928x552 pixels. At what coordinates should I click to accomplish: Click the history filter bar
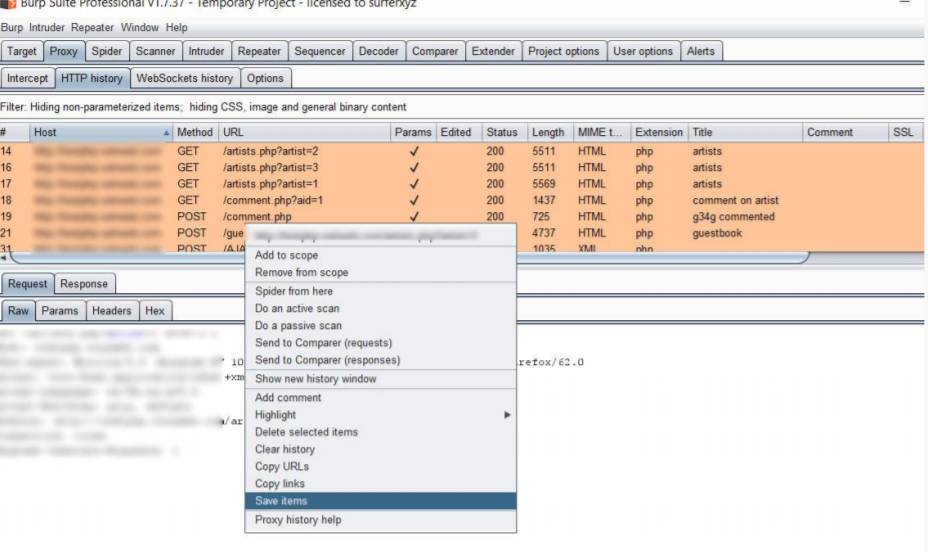pyautogui.click(x=462, y=107)
